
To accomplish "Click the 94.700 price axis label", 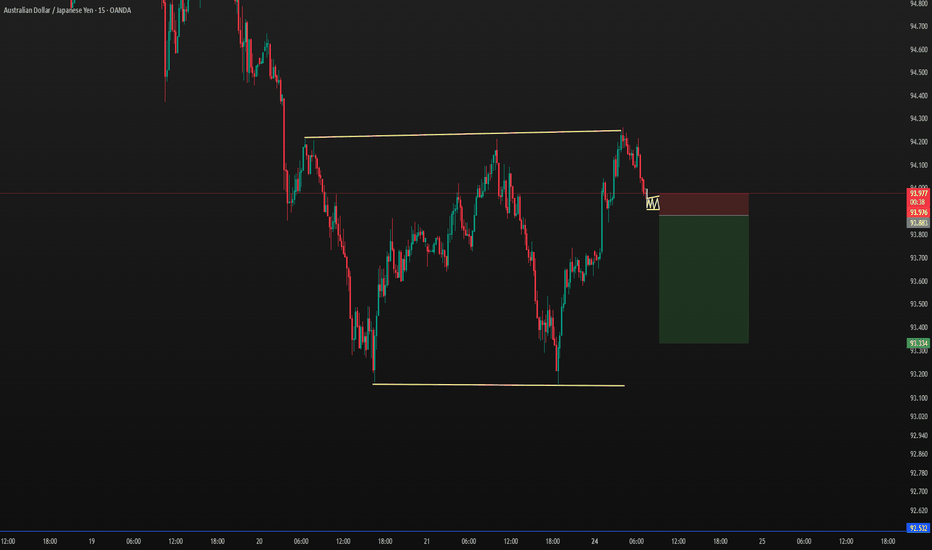I will [x=918, y=26].
